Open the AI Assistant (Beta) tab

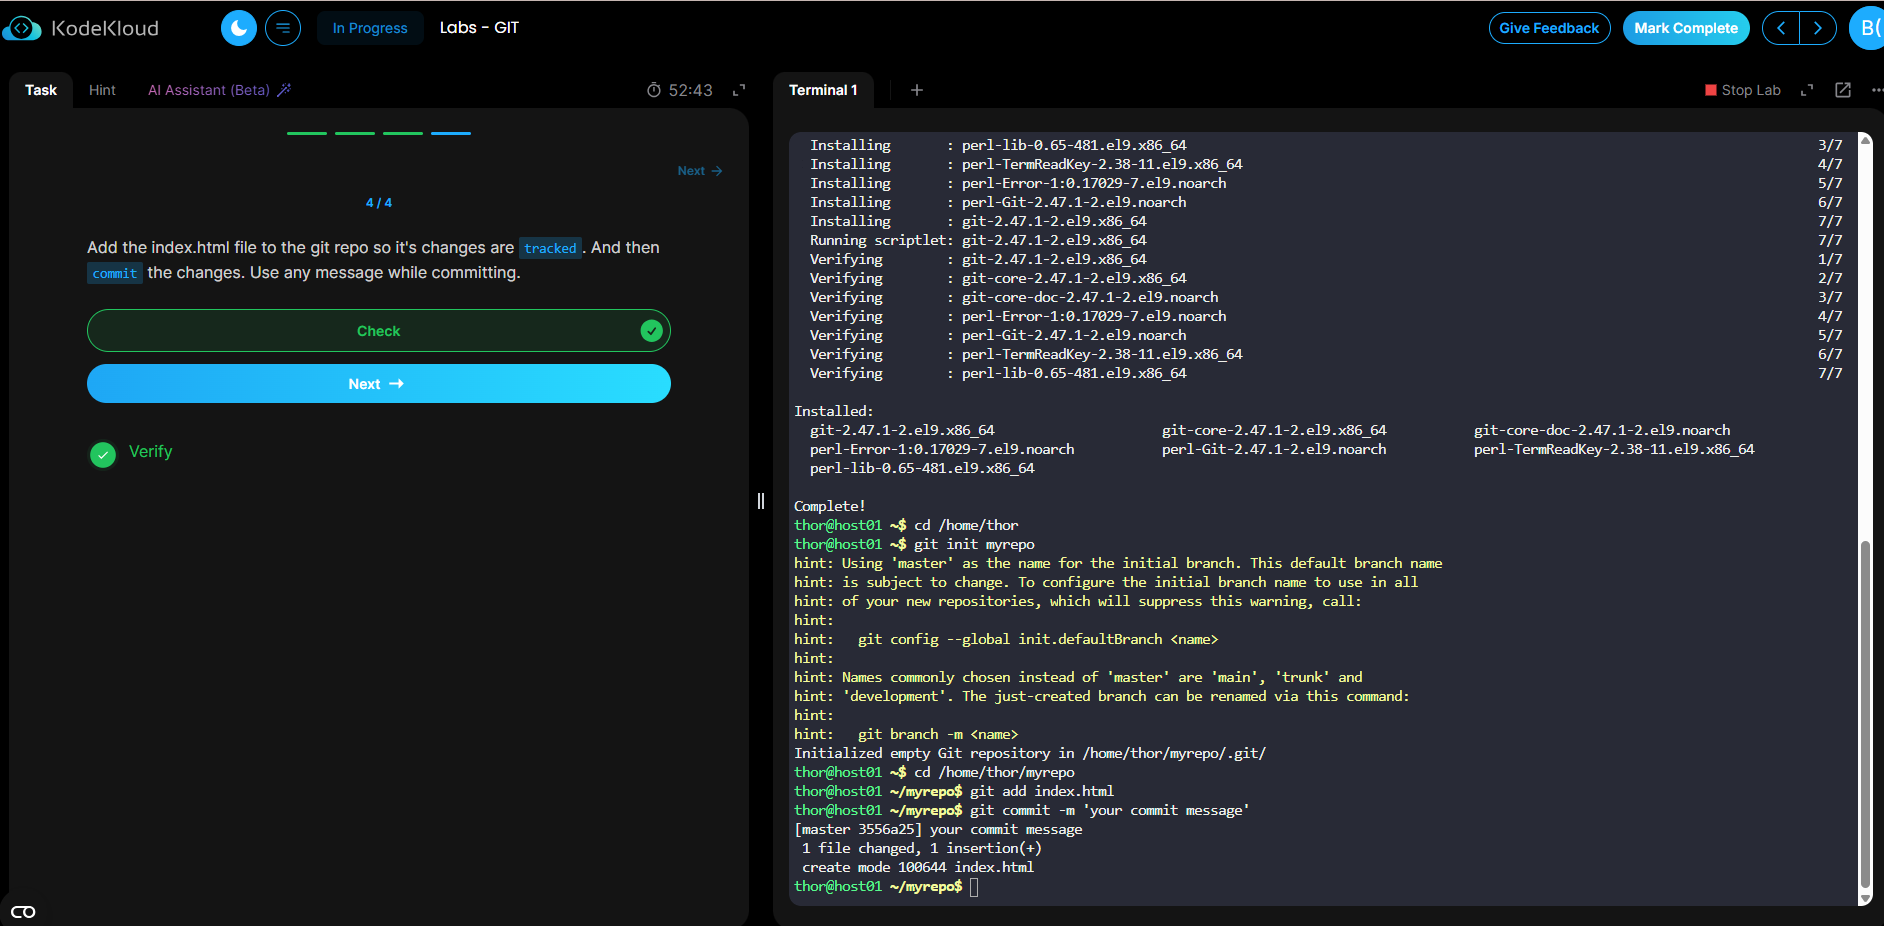[218, 90]
